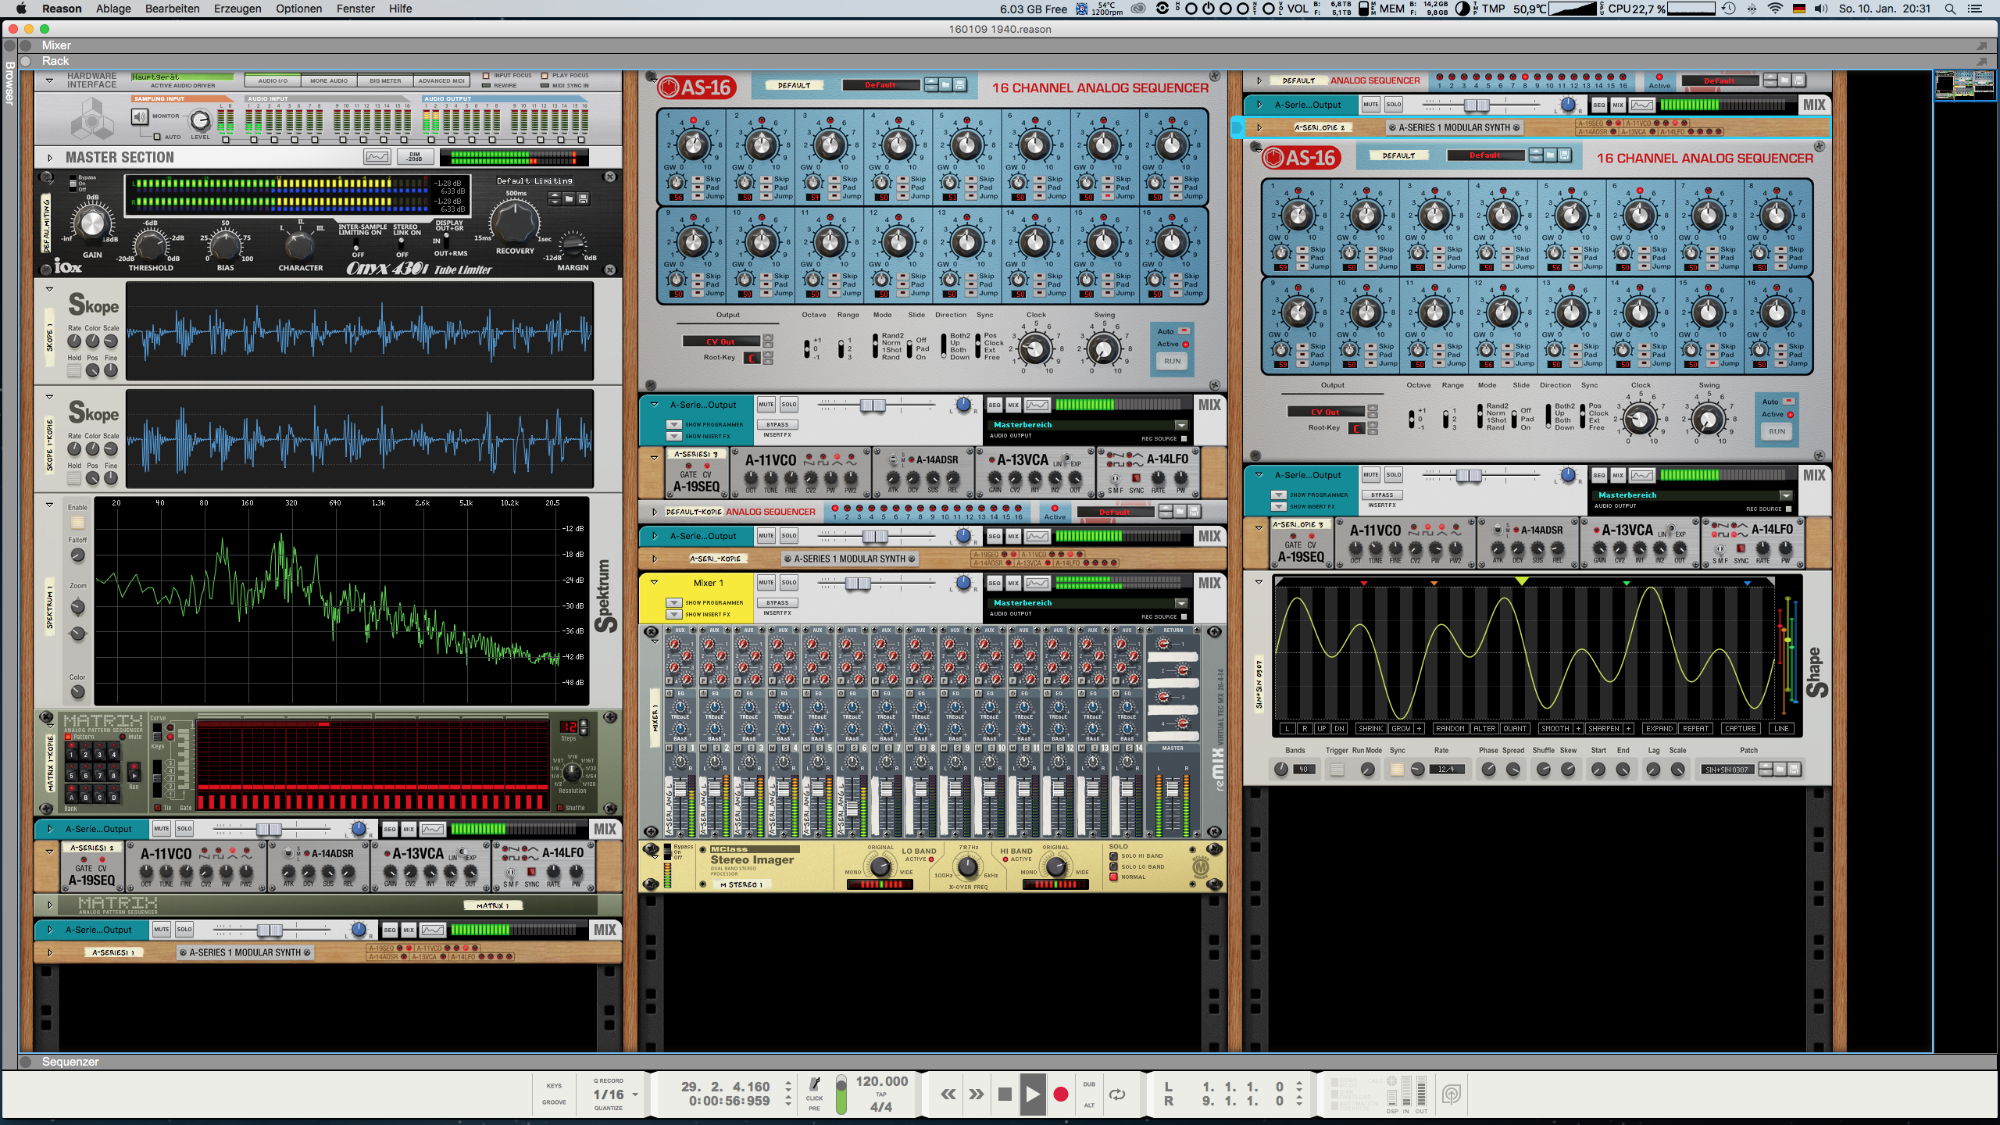Viewport: 2000px width, 1125px height.
Task: Open the Fenster menu
Action: [x=355, y=9]
